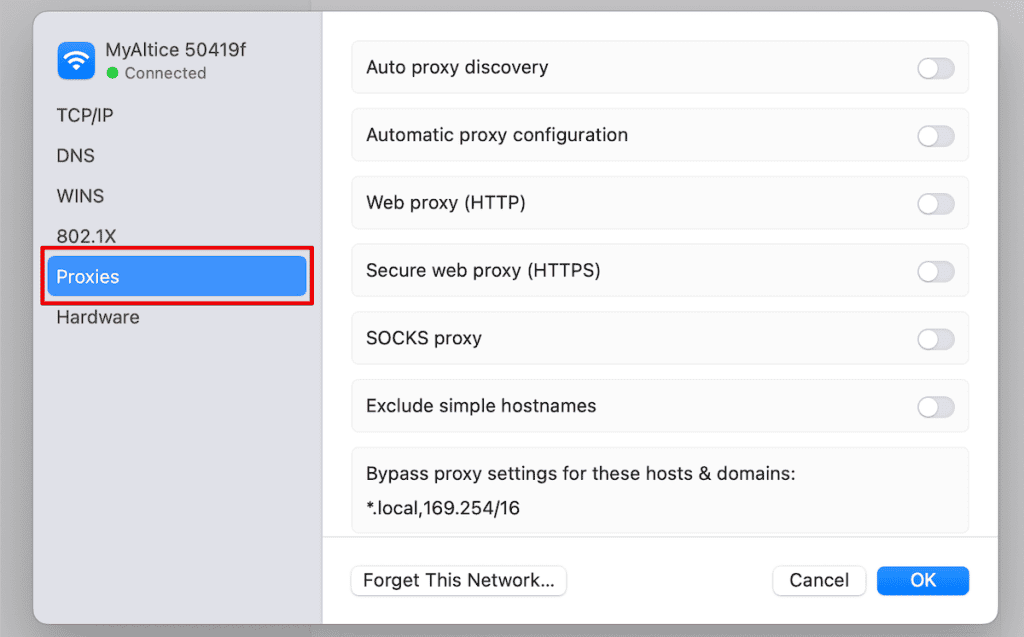1024x637 pixels.
Task: Confirm changes with the OK button
Action: tap(922, 580)
